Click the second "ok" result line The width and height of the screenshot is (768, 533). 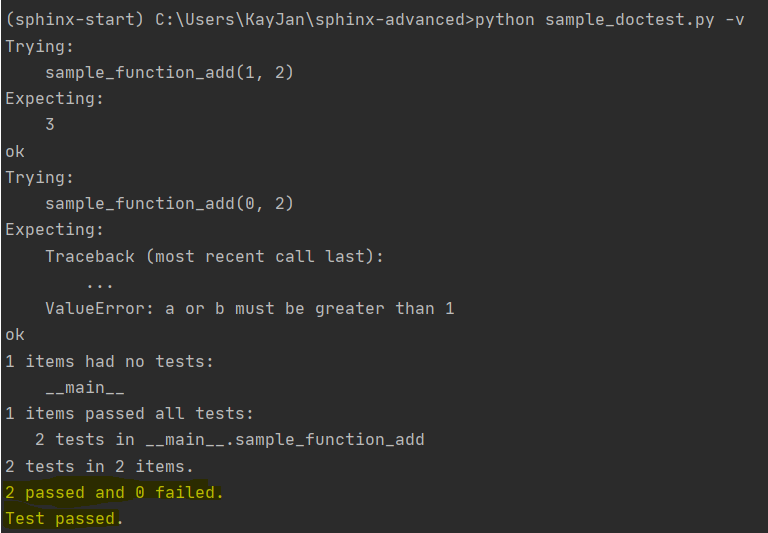[x=15, y=334]
